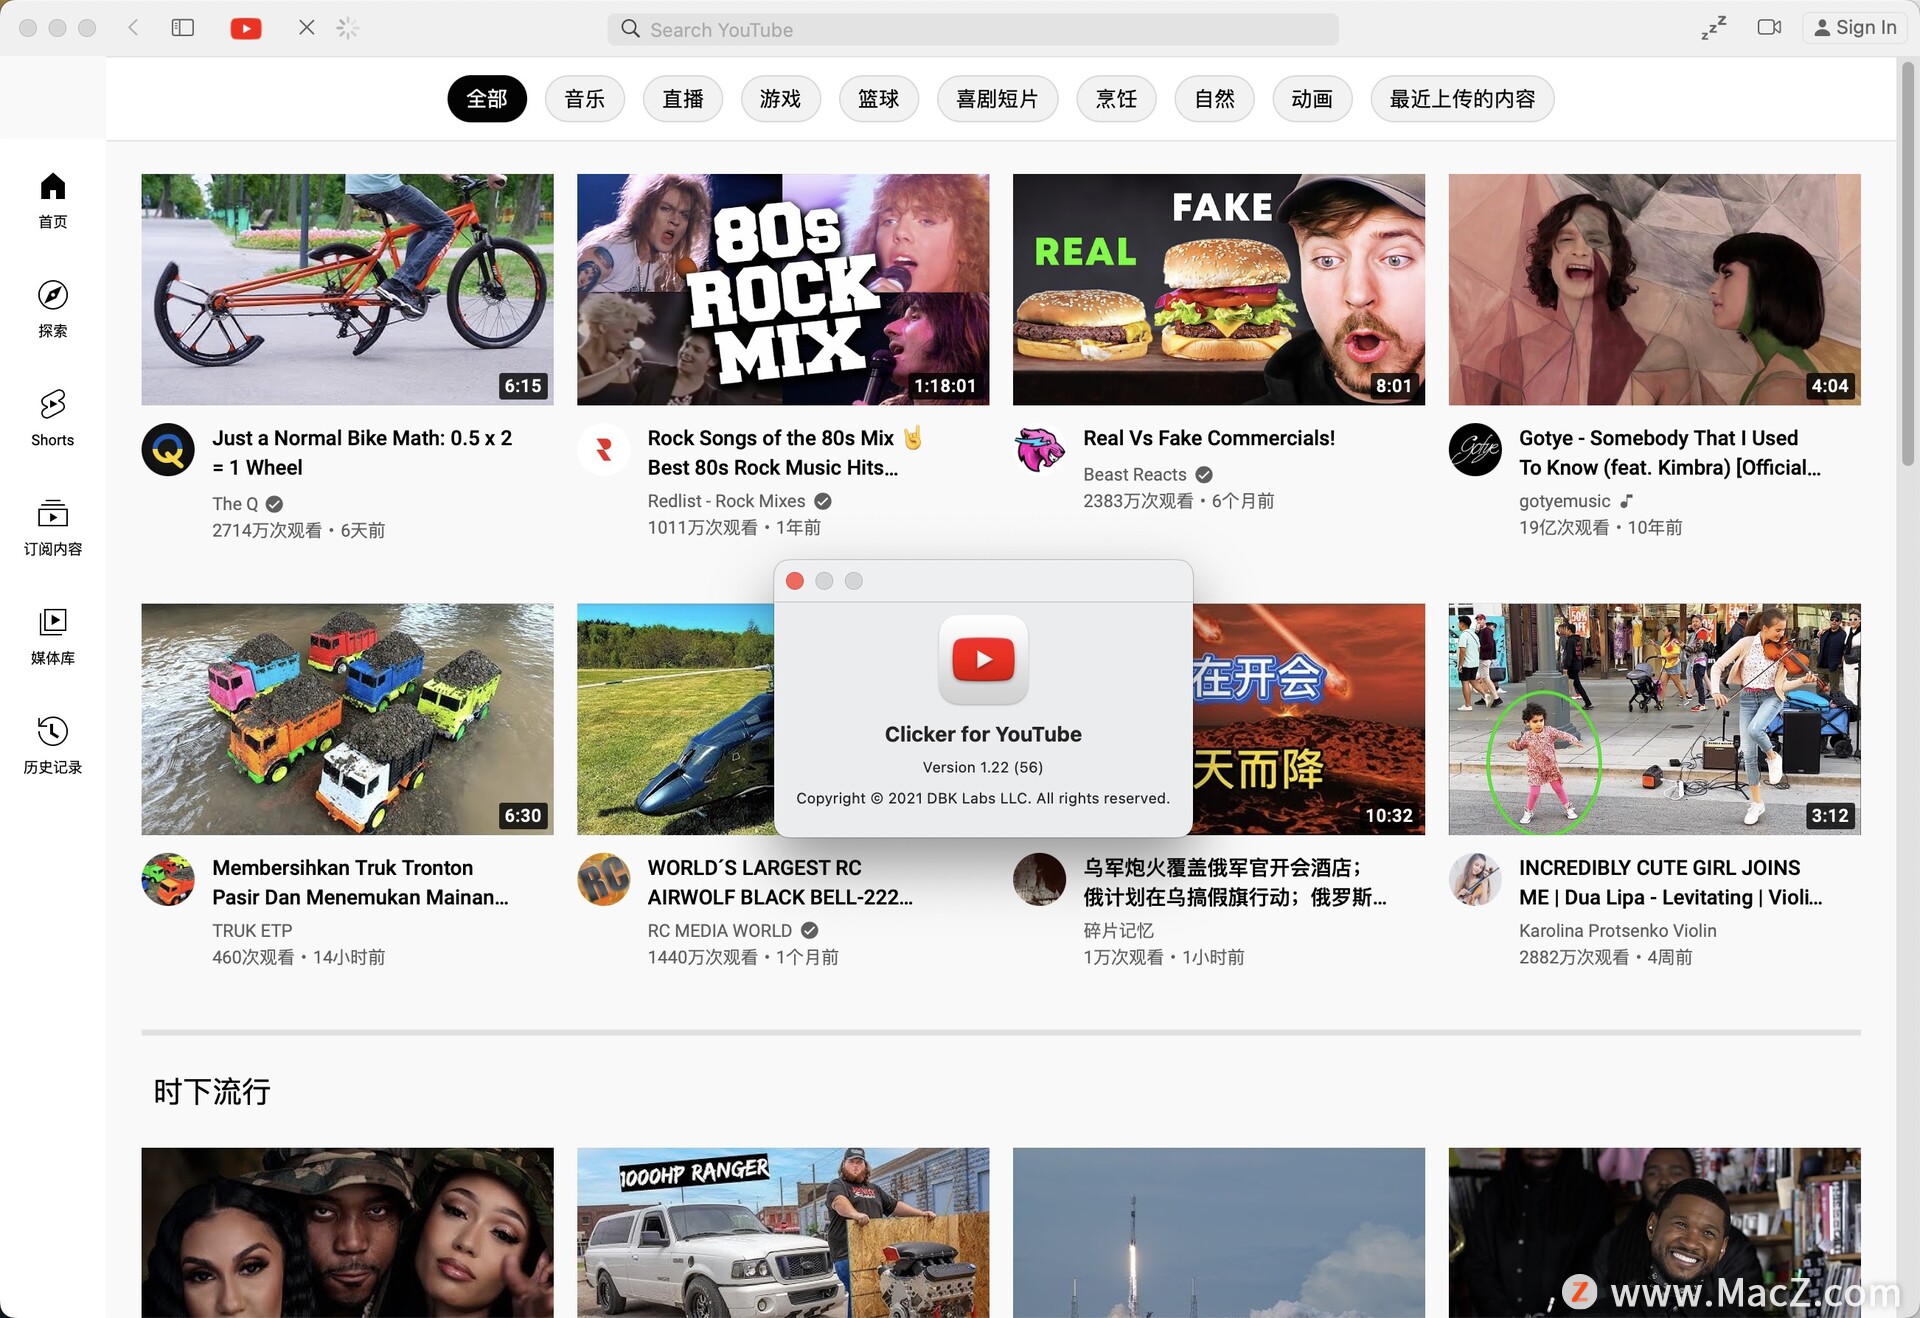
Task: Choose the 动画 content filter
Action: click(x=1311, y=98)
